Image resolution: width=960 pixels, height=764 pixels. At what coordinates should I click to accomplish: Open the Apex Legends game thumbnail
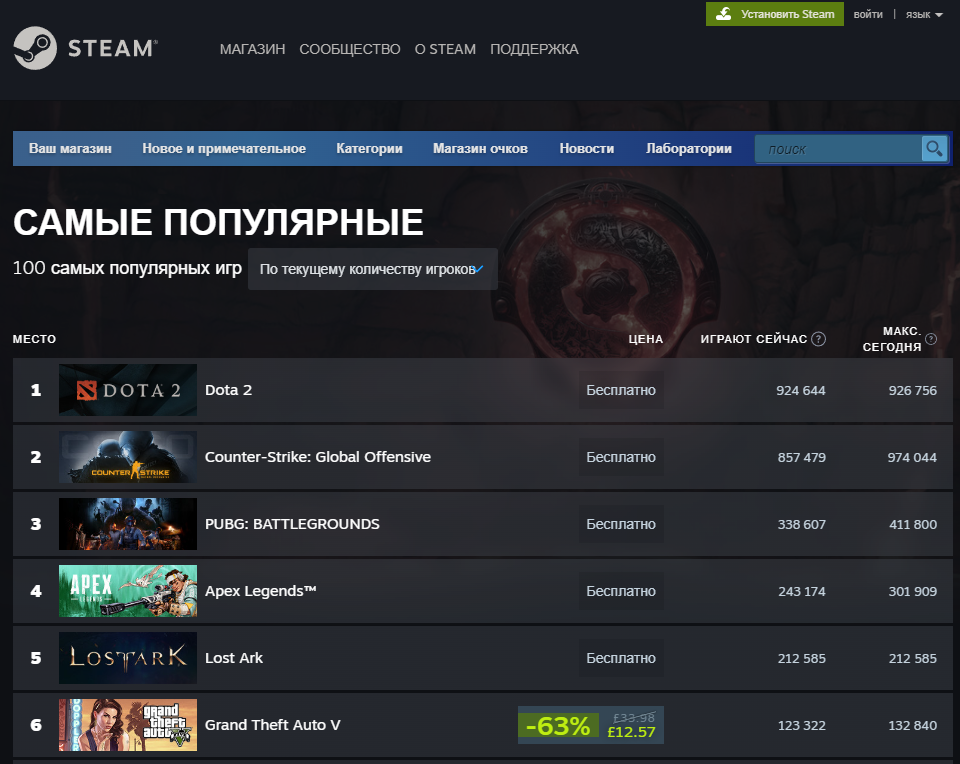click(128, 591)
